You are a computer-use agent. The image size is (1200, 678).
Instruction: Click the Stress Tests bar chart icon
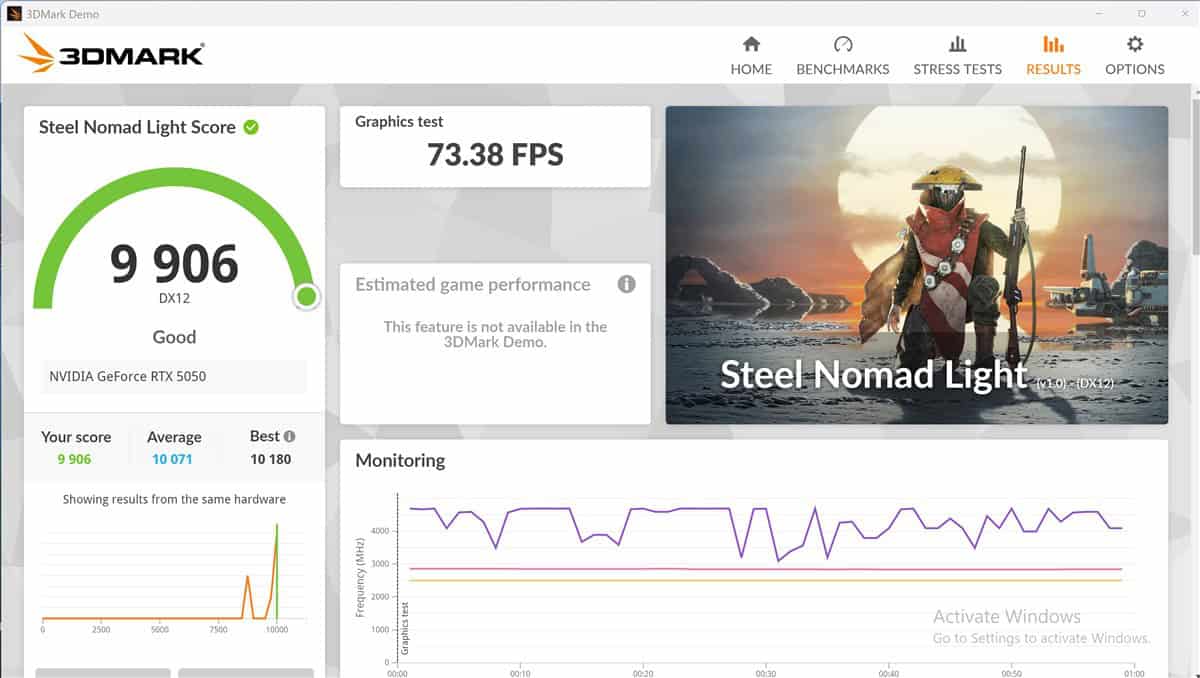(x=957, y=45)
